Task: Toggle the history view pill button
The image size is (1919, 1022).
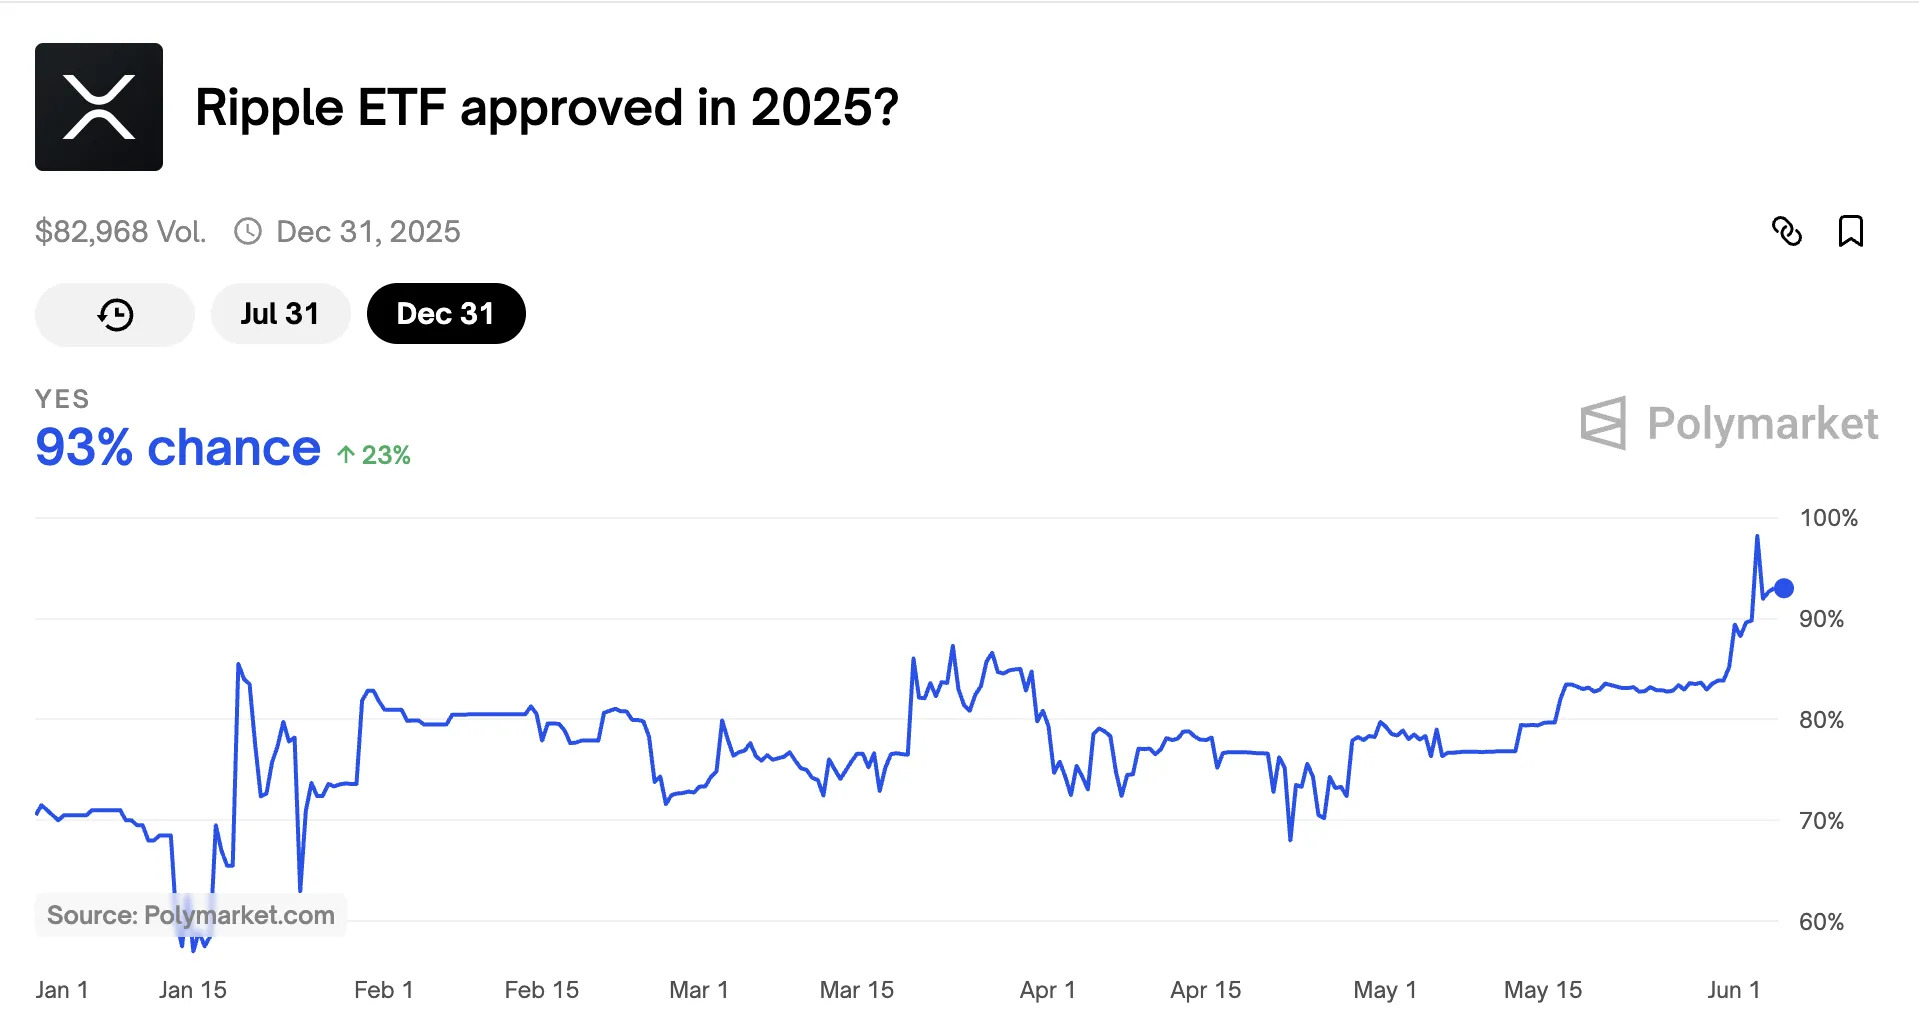Action: [x=114, y=313]
